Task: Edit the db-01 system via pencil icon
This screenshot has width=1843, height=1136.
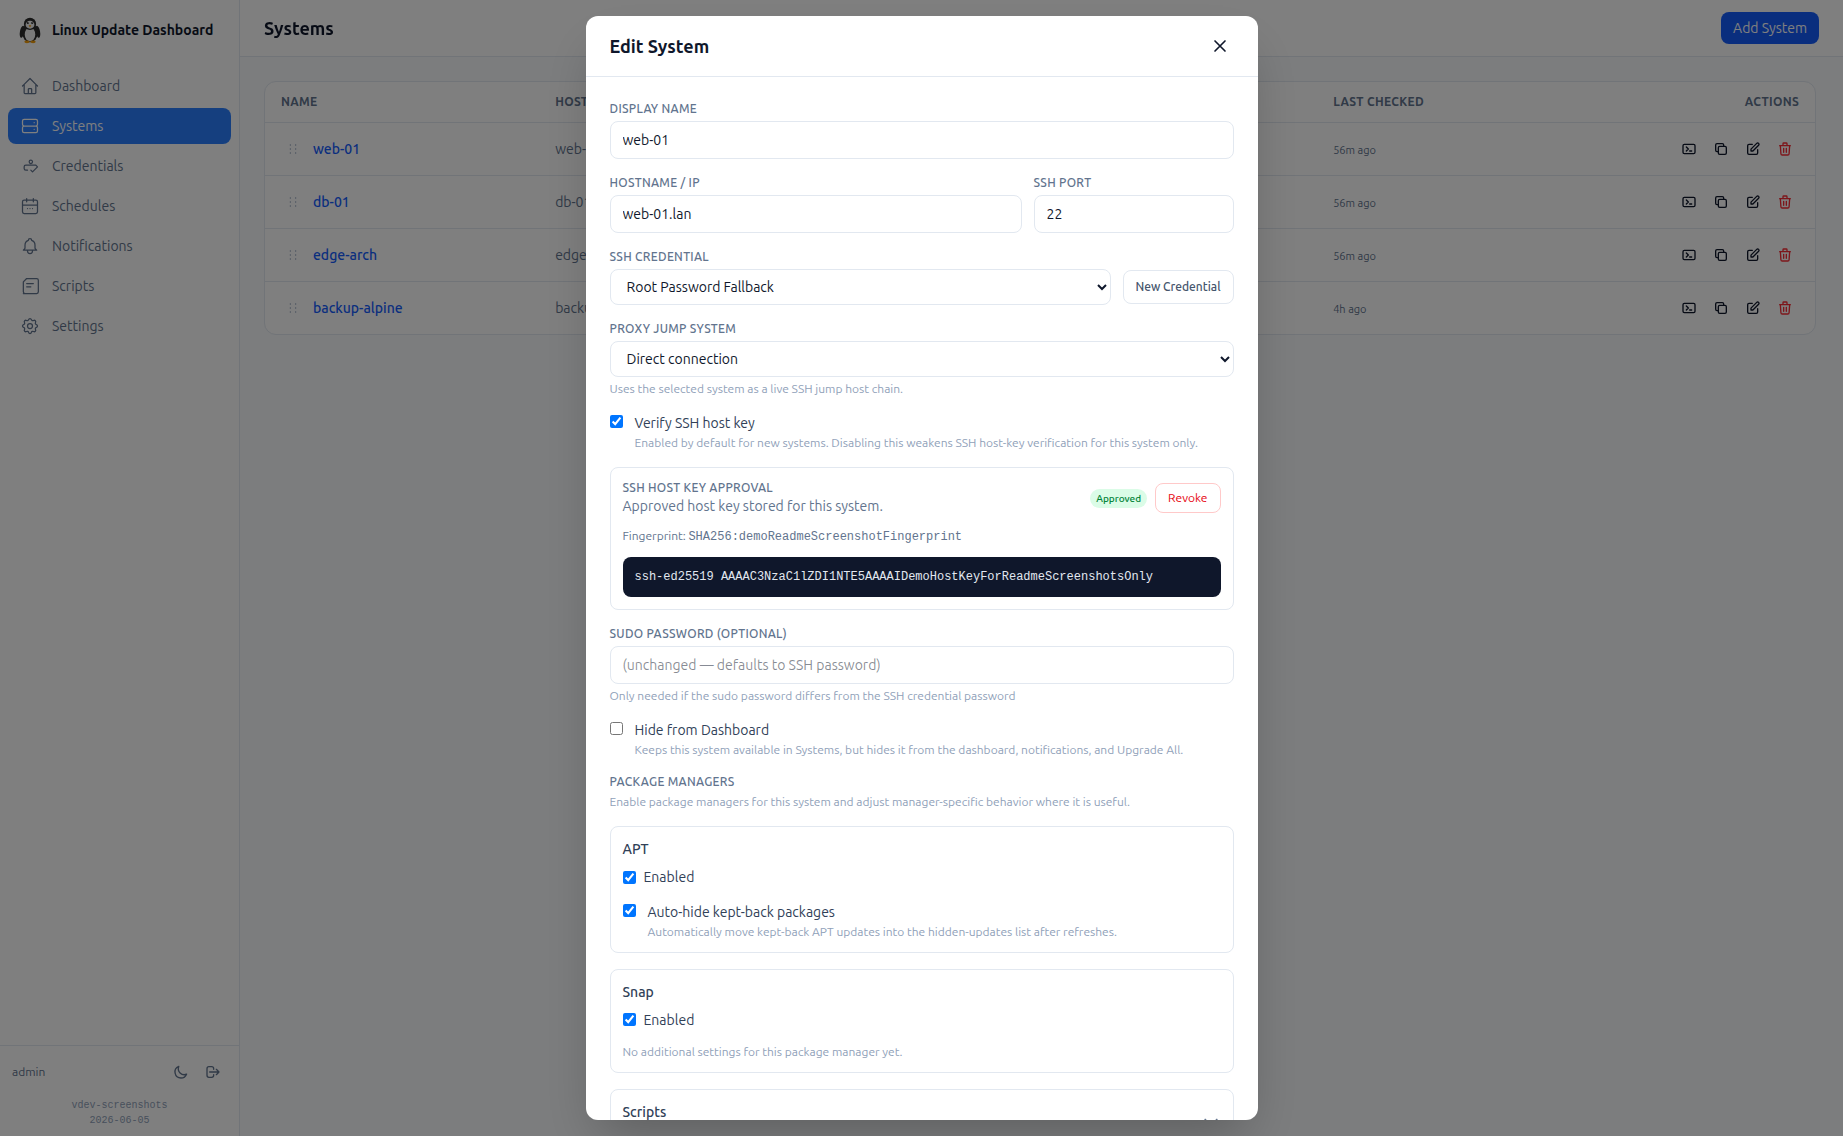Action: coord(1753,202)
